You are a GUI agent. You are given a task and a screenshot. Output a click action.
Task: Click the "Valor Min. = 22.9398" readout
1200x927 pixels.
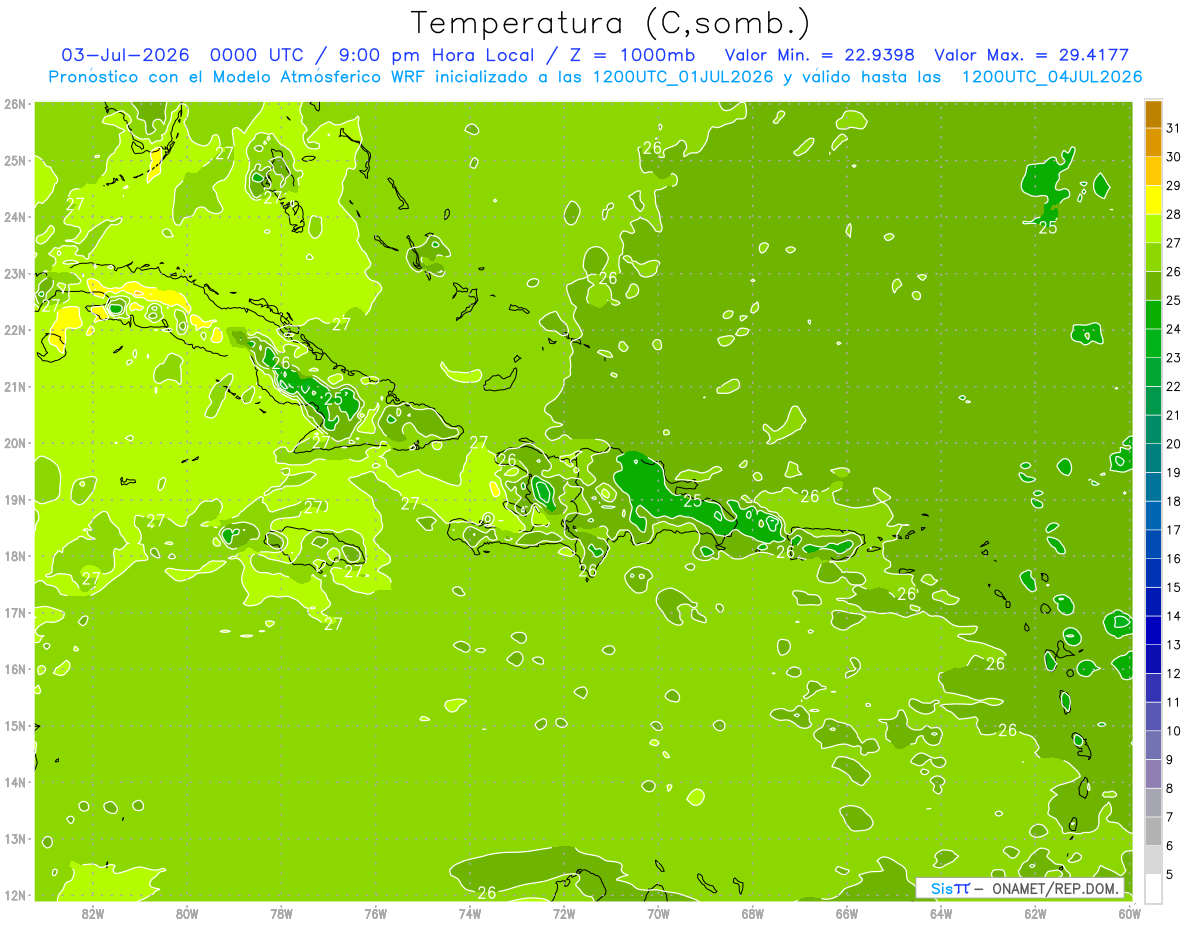820,55
